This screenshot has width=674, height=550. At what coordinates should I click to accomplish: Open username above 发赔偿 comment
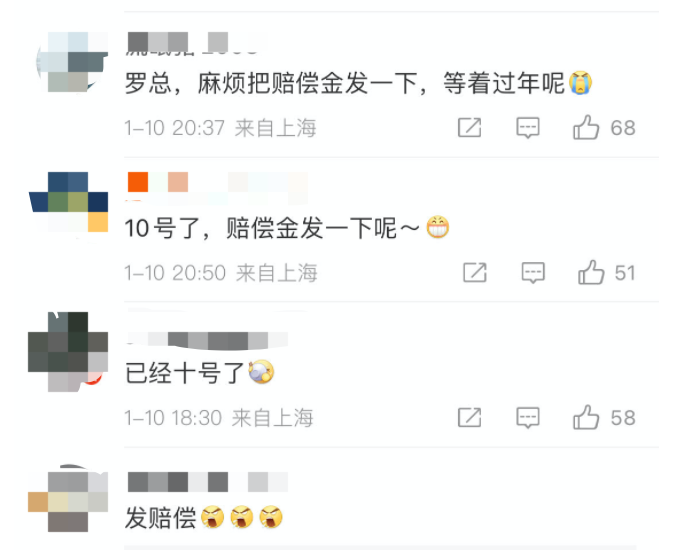207,482
